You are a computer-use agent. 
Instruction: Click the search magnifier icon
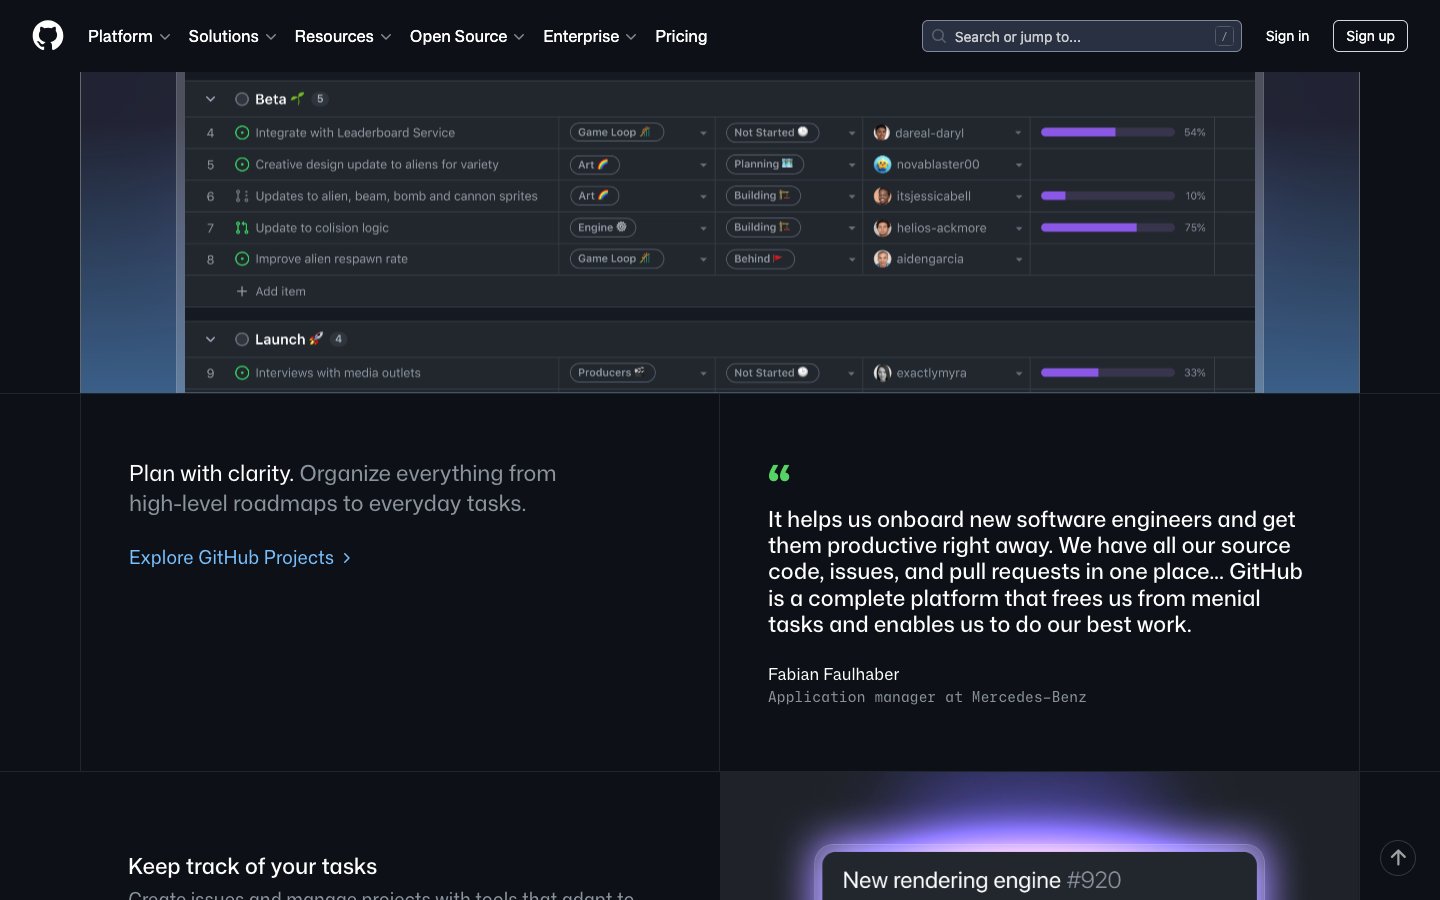tap(939, 36)
